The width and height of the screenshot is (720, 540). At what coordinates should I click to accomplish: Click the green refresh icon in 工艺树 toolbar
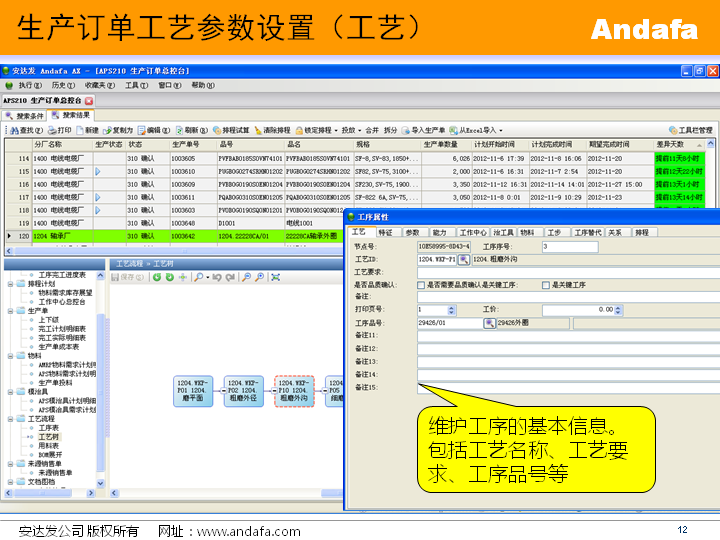pos(156,277)
